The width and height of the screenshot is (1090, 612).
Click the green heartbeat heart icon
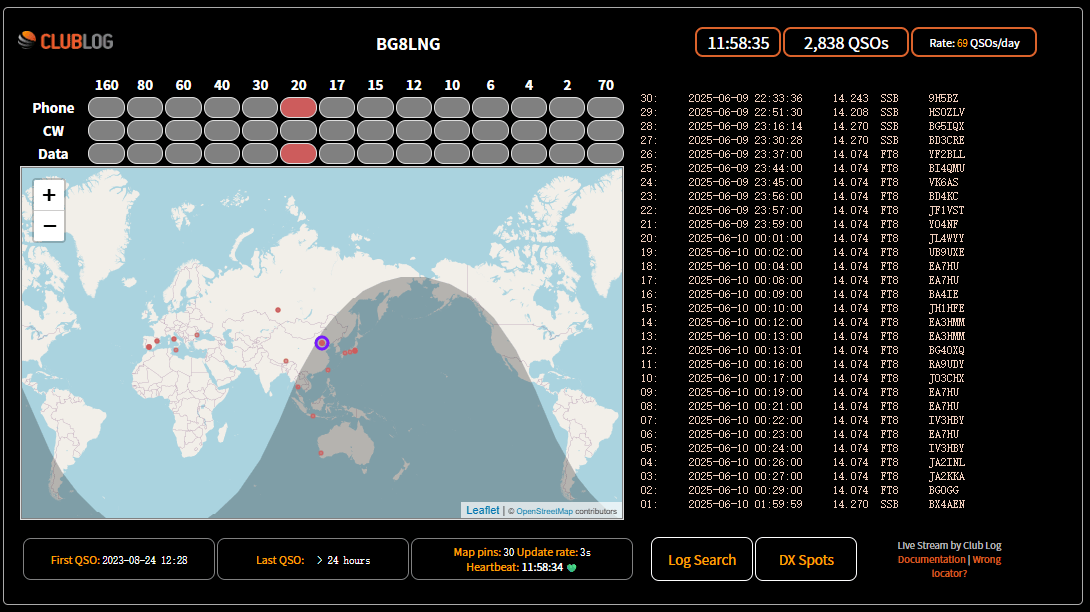571,567
